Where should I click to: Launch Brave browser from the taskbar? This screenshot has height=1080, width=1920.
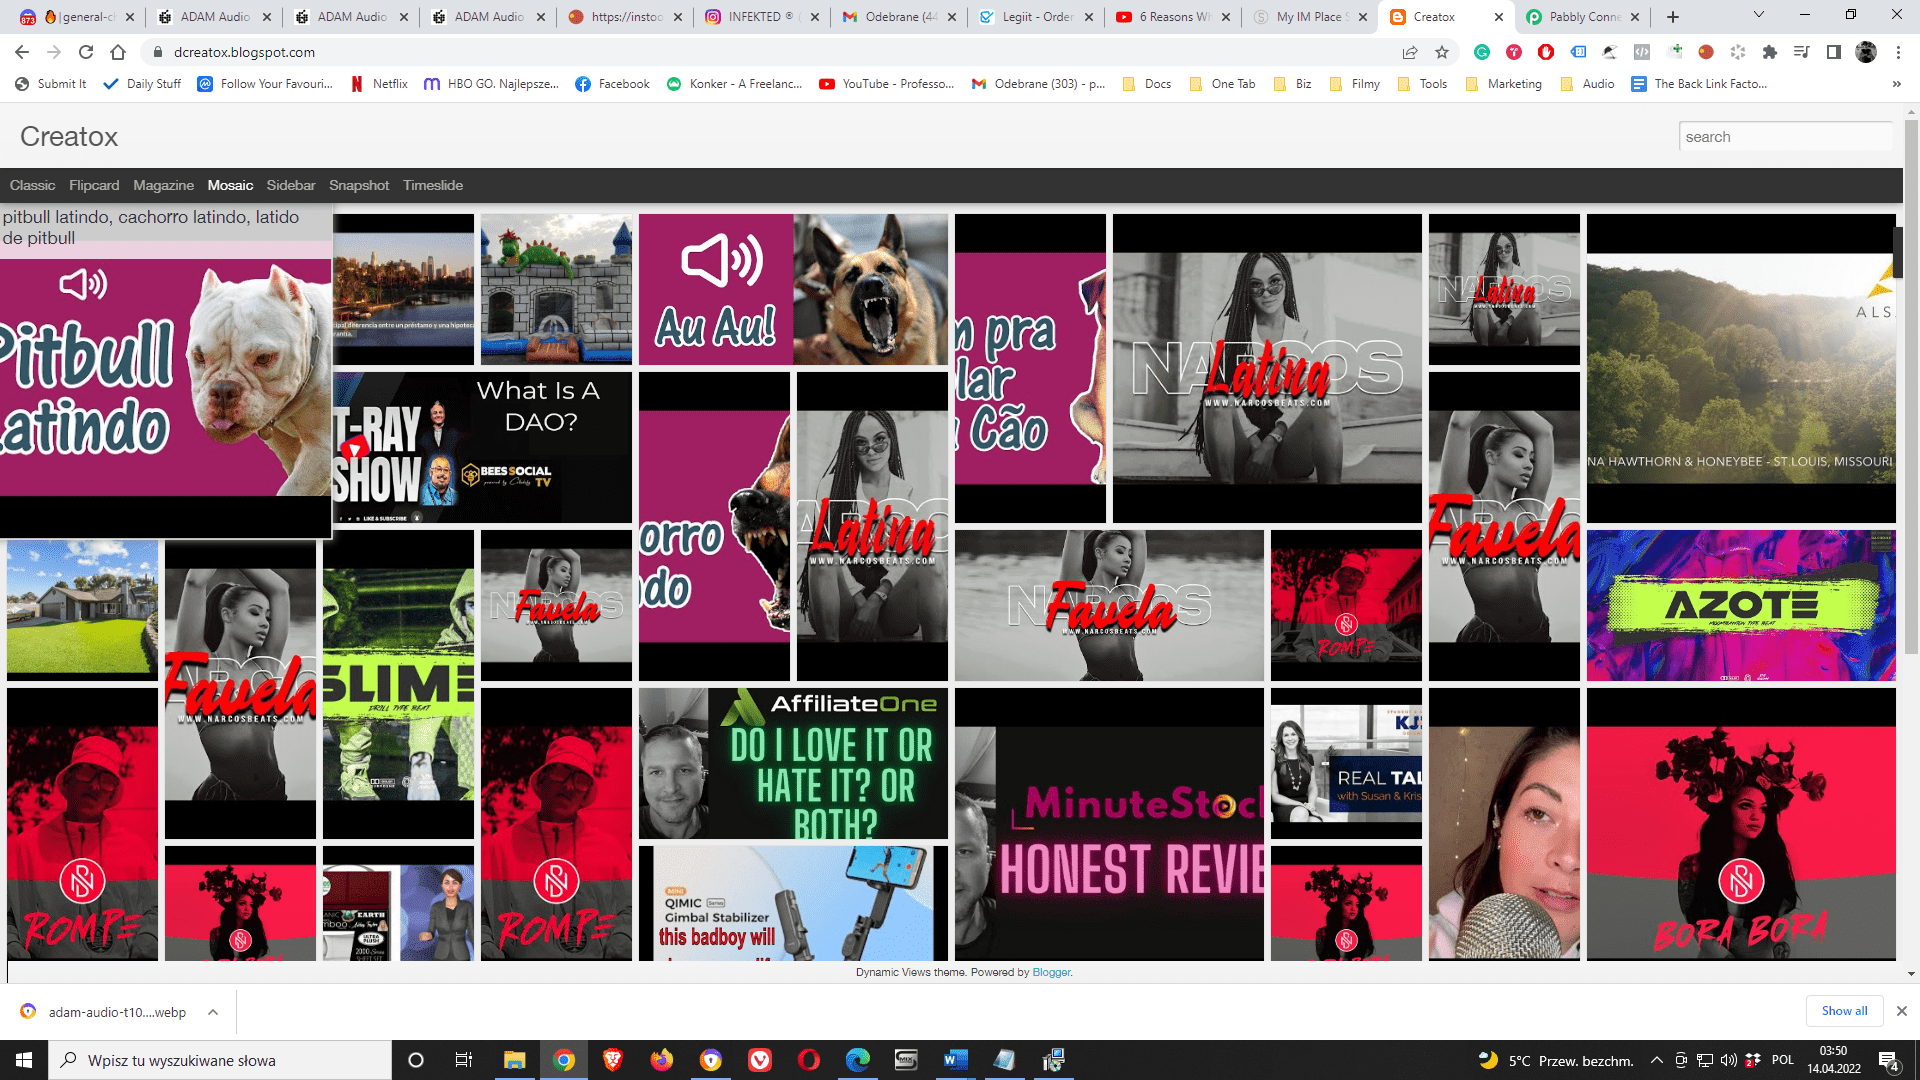[613, 1060]
